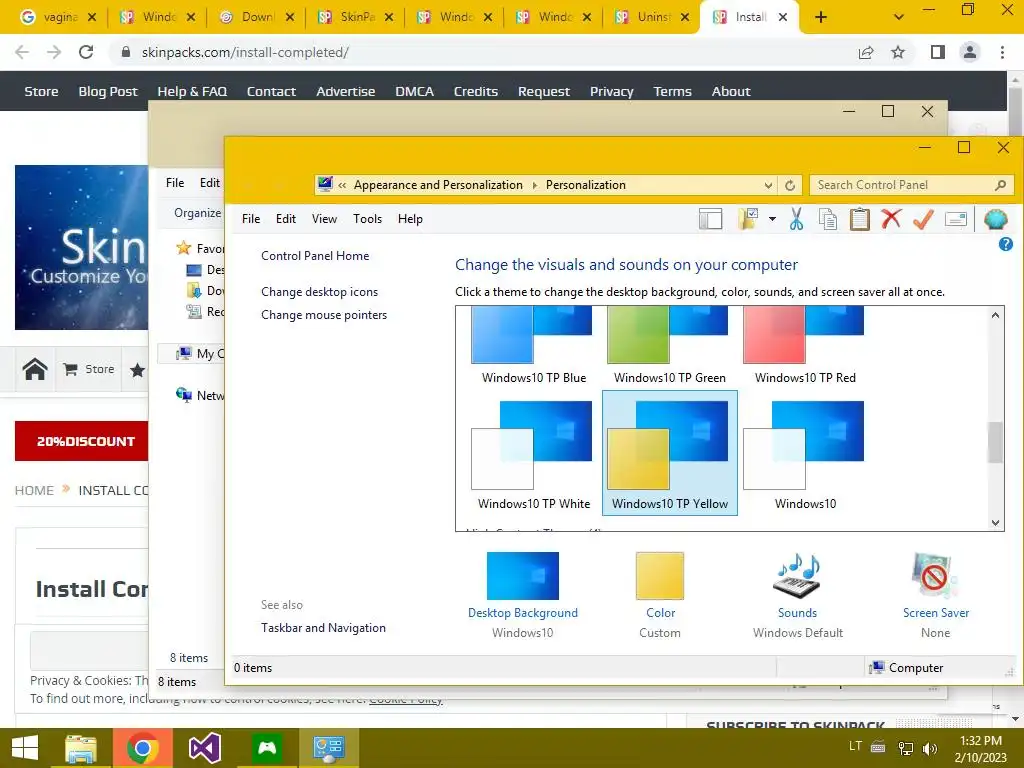Bookmark this page with star icon
Viewport: 1024px width, 768px height.
click(x=898, y=52)
